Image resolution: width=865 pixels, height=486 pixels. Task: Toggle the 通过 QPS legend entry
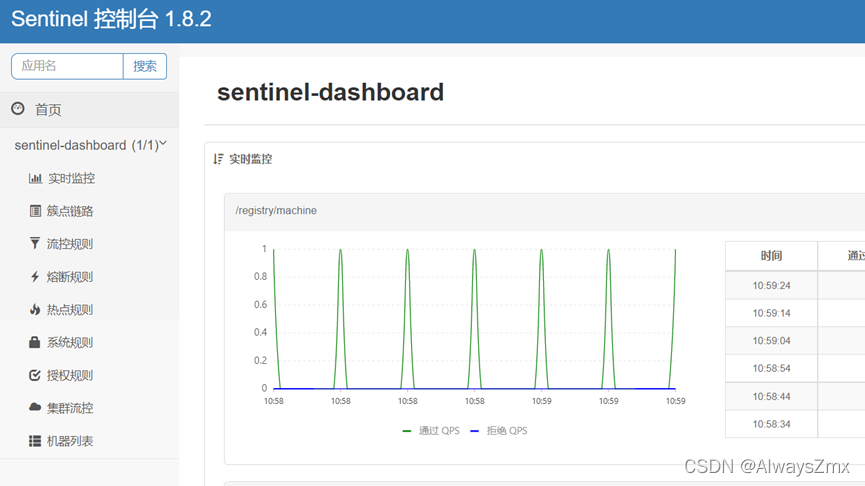(x=431, y=431)
